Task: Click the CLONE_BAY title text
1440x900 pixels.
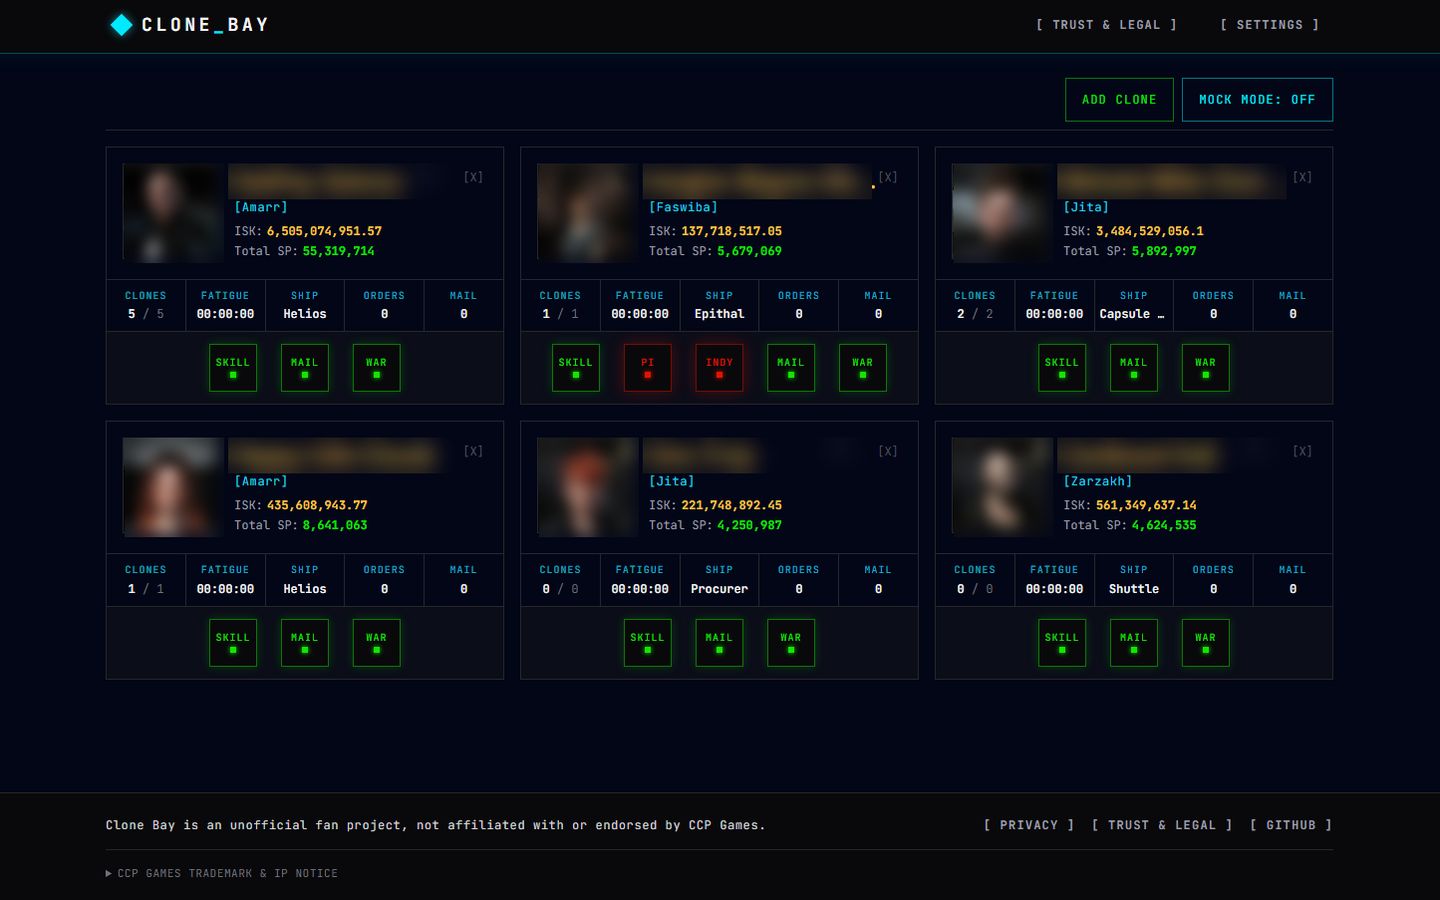Action: coord(205,25)
